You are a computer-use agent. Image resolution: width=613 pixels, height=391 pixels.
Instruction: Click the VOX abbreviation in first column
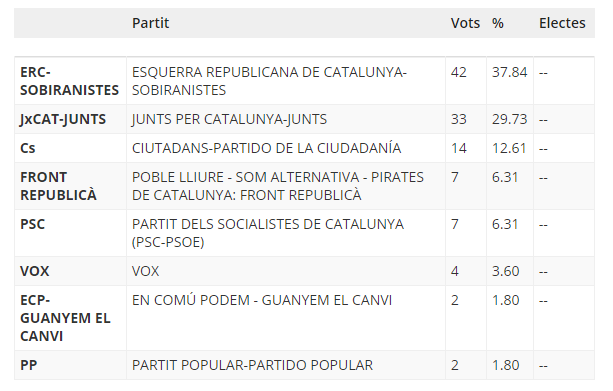pyautogui.click(x=35, y=271)
